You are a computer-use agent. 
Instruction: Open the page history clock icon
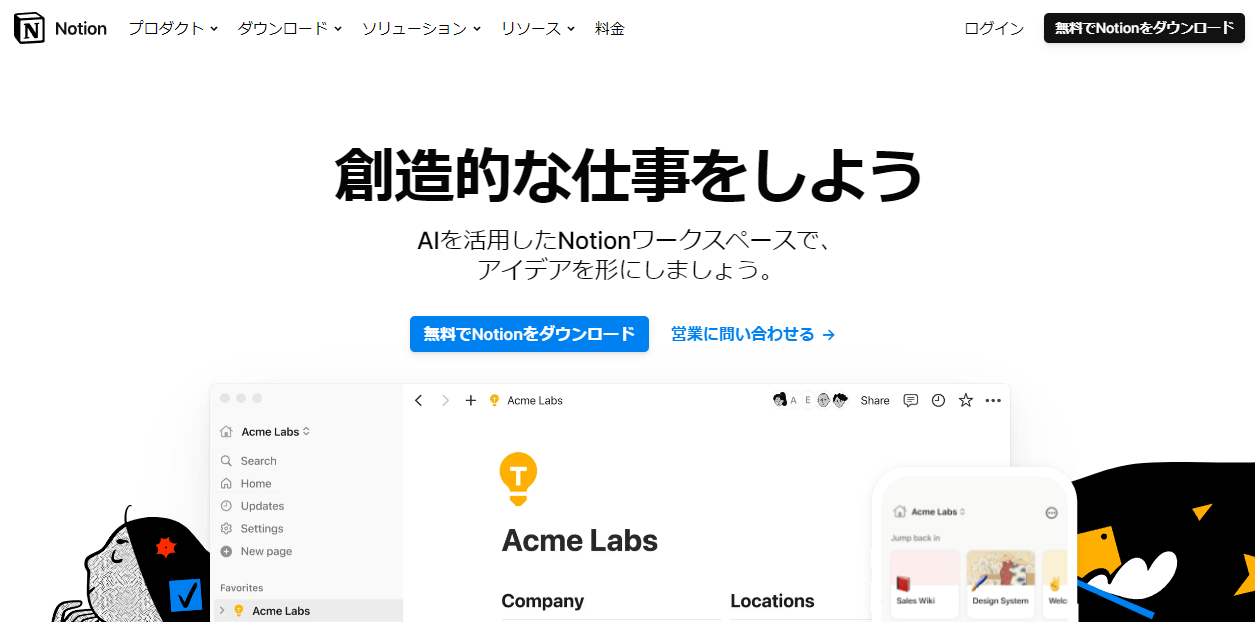point(938,400)
